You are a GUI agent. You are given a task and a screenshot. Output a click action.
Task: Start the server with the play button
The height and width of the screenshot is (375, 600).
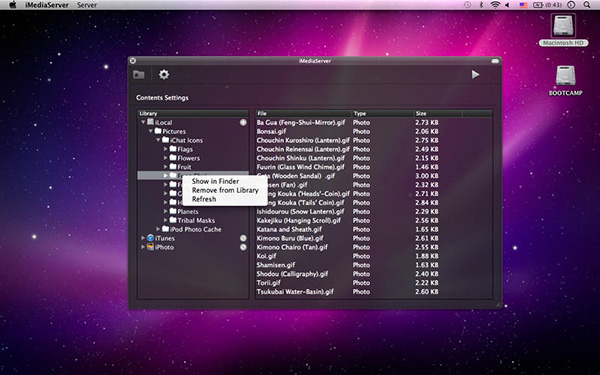point(475,74)
